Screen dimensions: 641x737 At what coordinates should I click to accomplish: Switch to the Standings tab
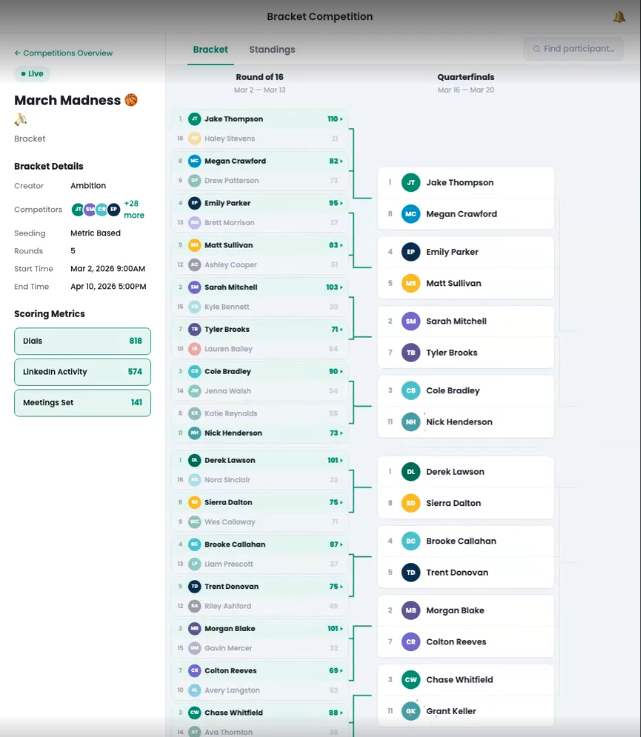pyautogui.click(x=271, y=50)
